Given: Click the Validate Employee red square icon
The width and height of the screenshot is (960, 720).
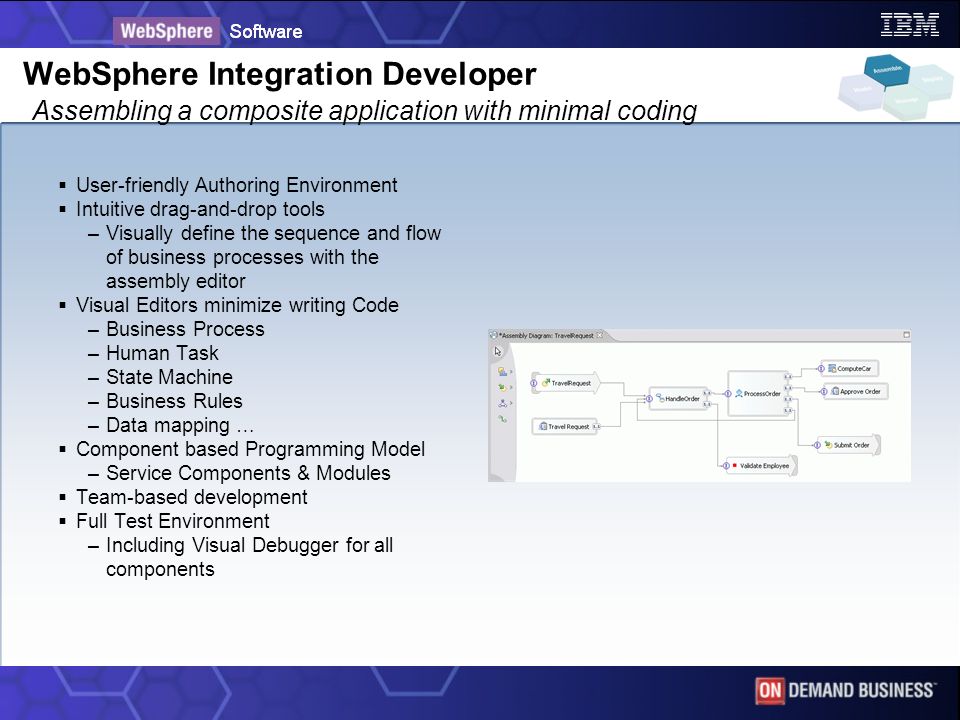Looking at the screenshot, I should tap(735, 465).
